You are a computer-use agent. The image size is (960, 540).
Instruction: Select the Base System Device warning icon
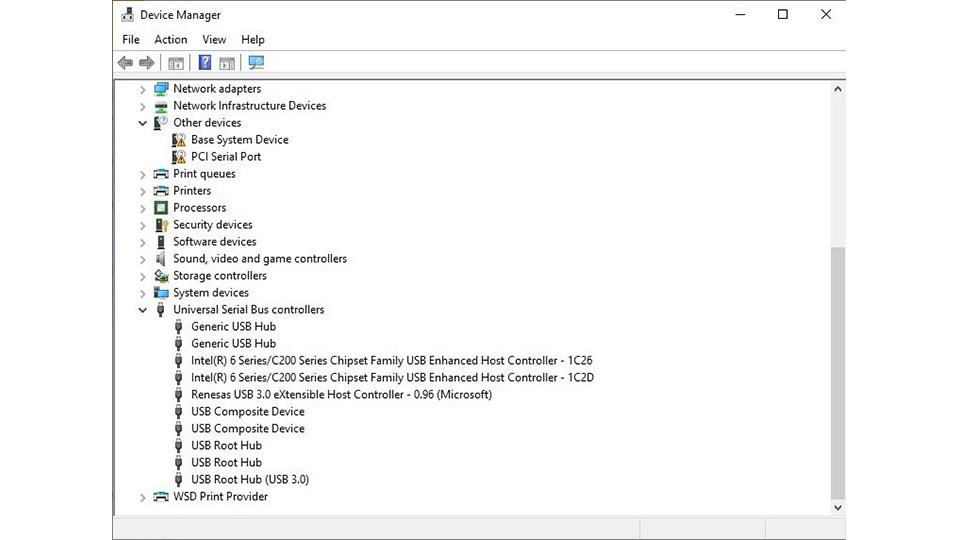click(x=179, y=140)
